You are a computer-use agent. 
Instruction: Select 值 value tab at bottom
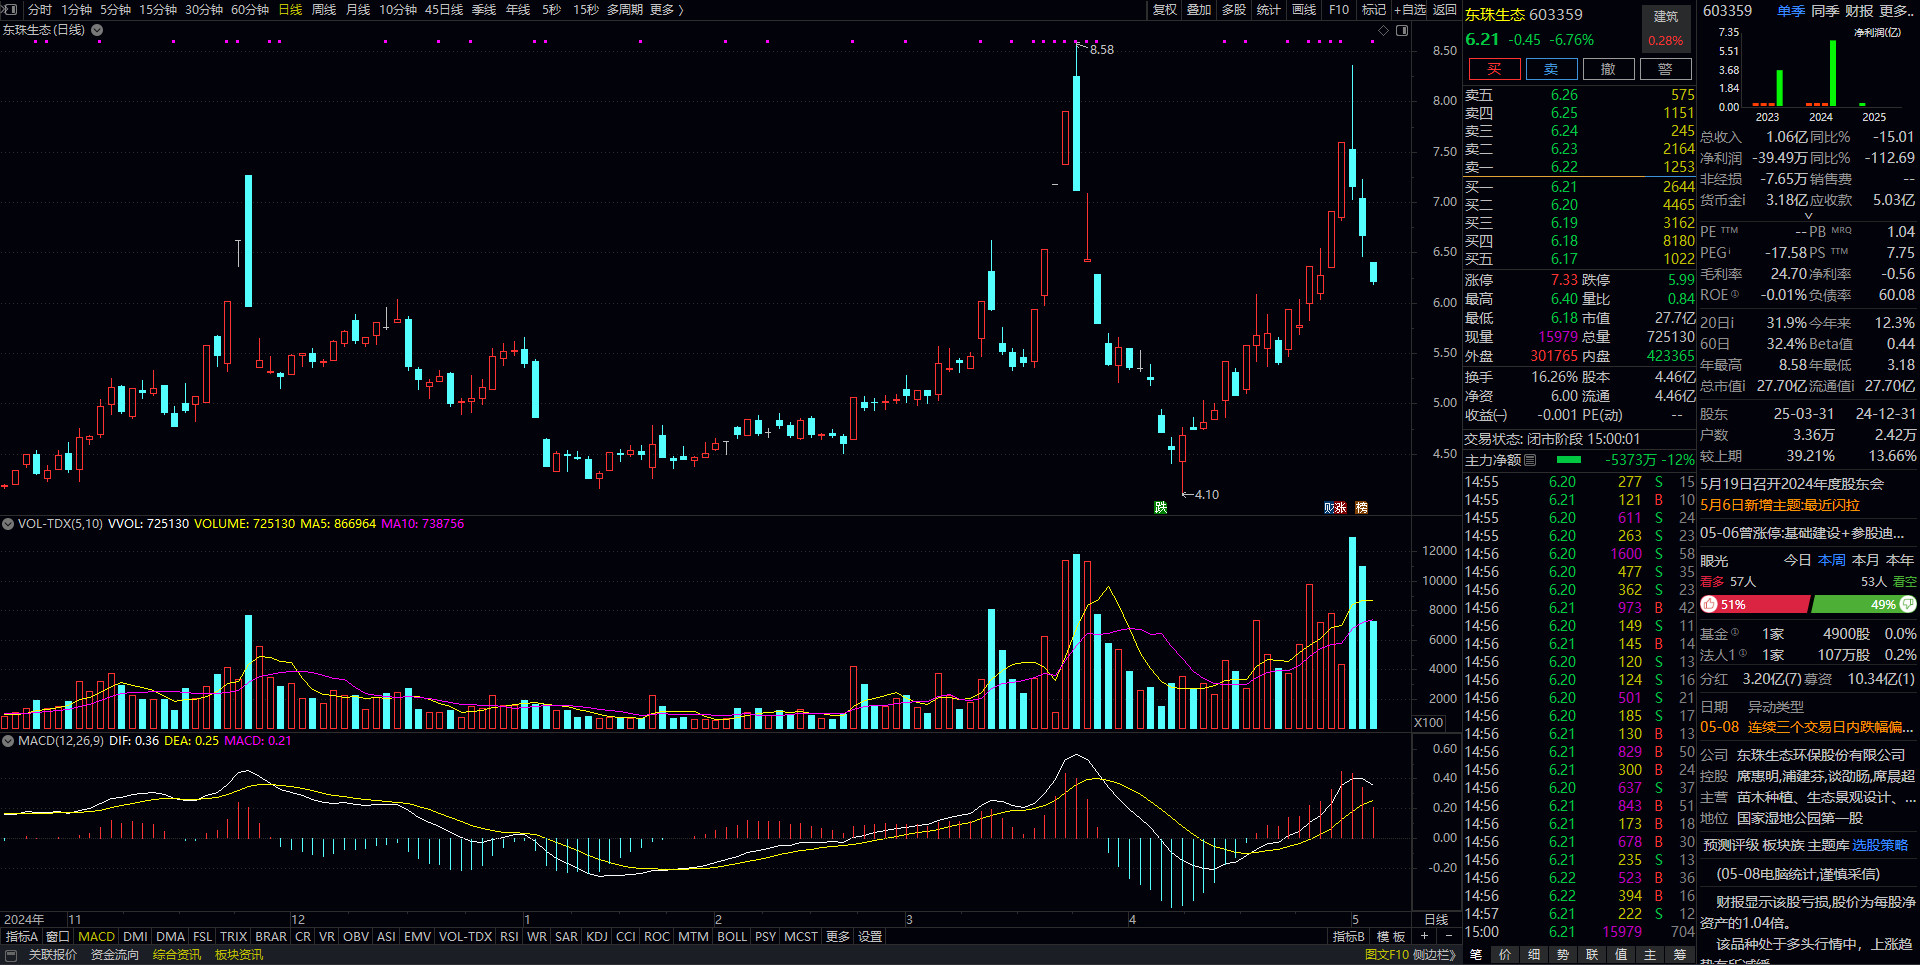point(1621,955)
